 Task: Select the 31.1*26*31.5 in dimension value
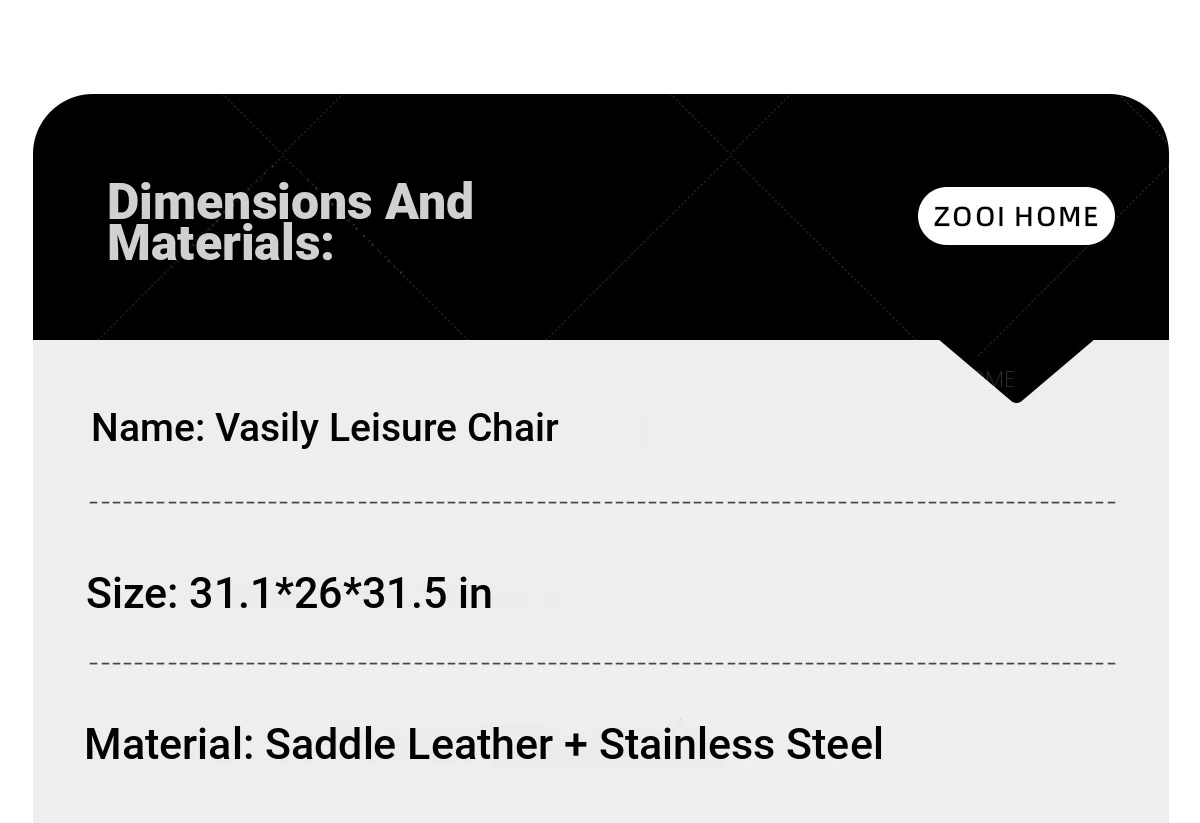point(340,593)
